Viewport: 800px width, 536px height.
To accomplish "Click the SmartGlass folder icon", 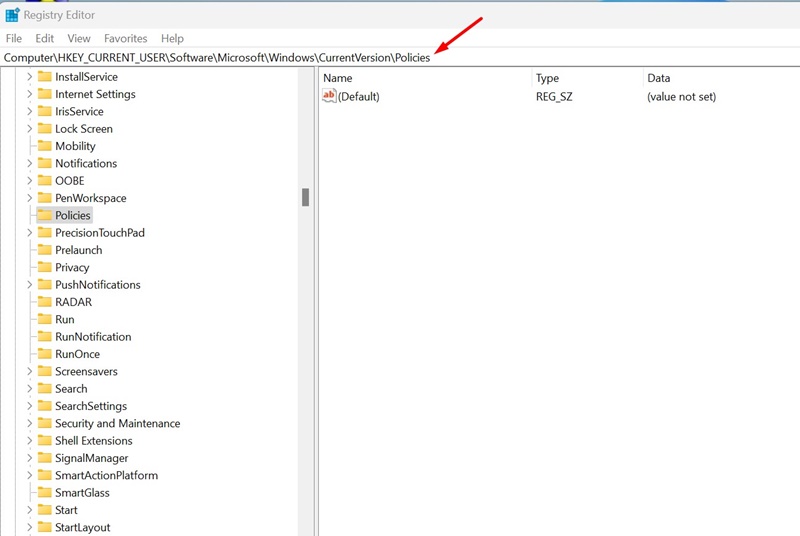I will [45, 493].
